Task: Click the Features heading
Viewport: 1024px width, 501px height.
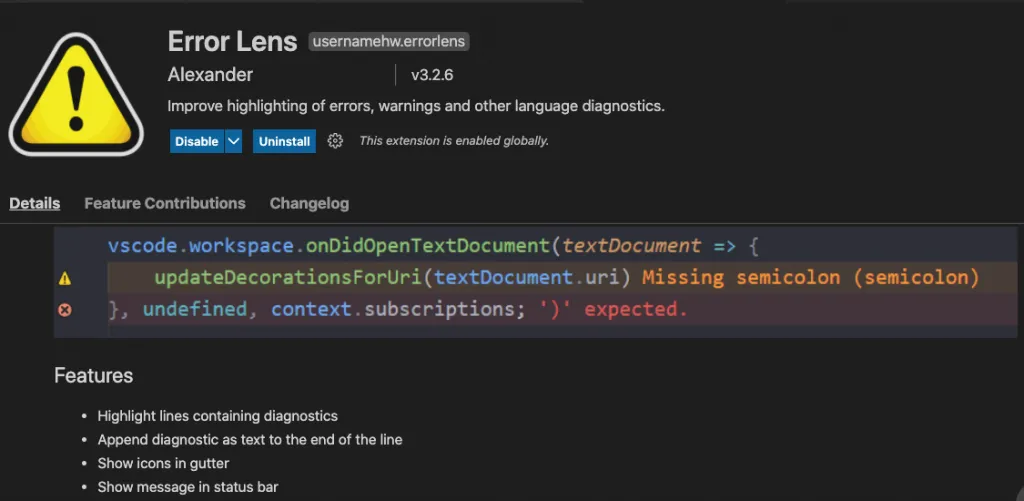Action: pos(93,376)
